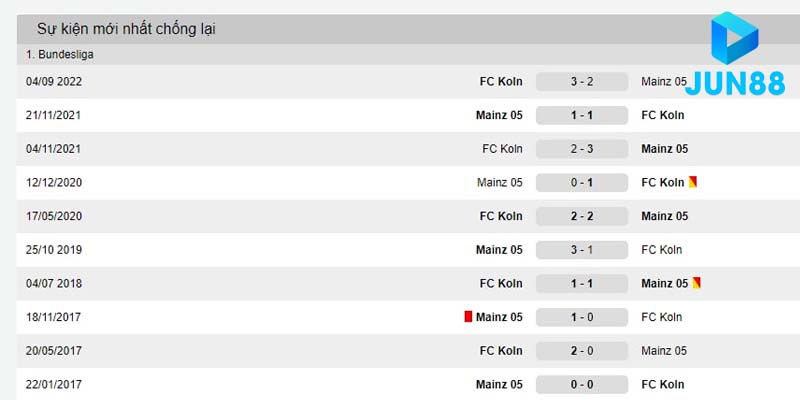800x400 pixels.
Task: Open home team FC Koln on 04/09 2022
Action: [x=501, y=81]
